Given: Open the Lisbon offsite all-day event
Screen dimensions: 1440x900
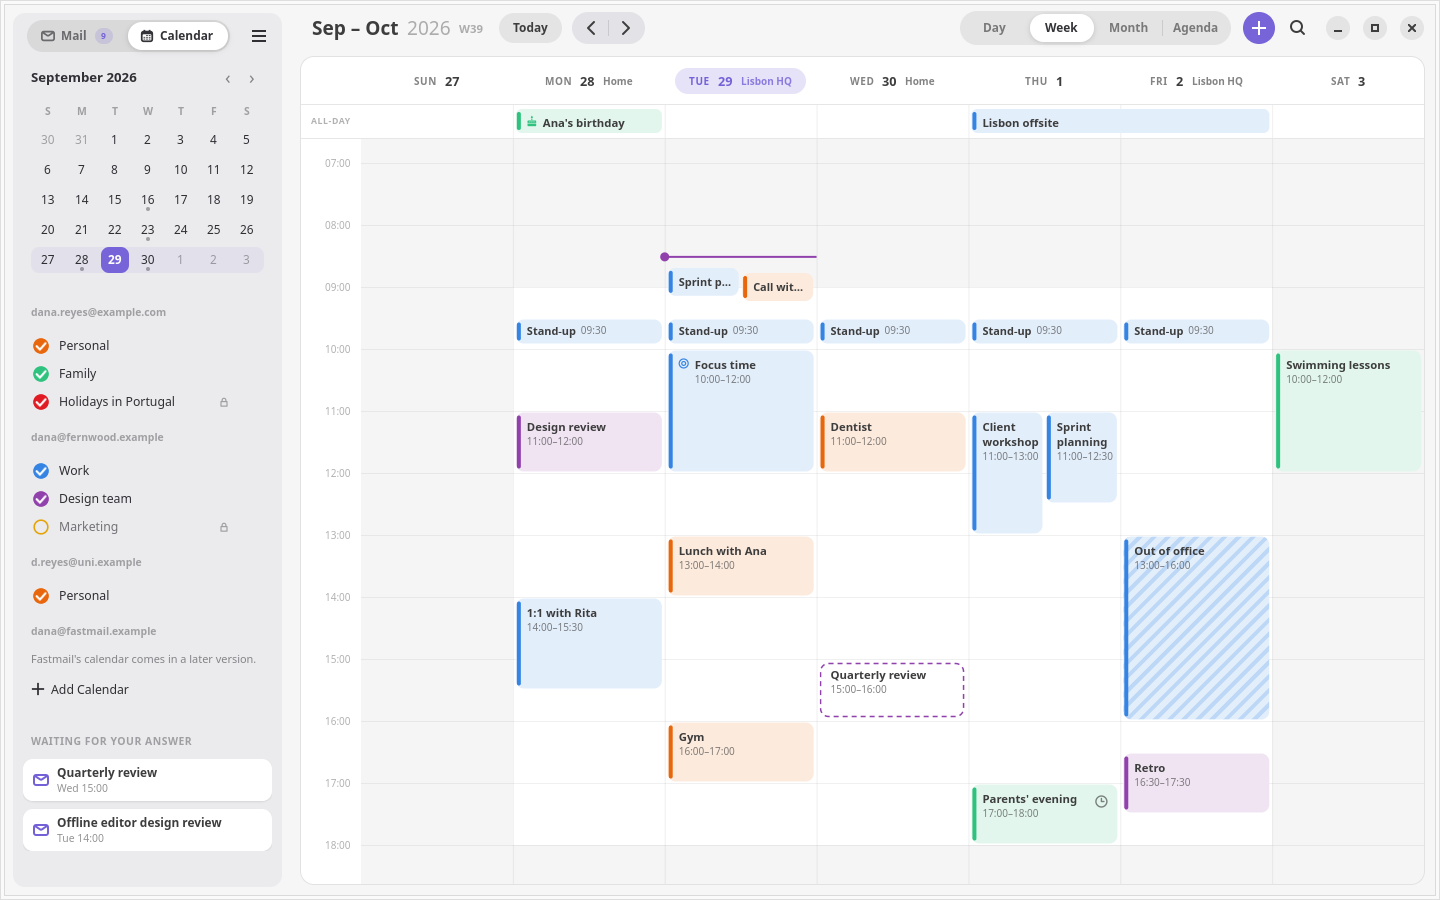Looking at the screenshot, I should [1120, 122].
